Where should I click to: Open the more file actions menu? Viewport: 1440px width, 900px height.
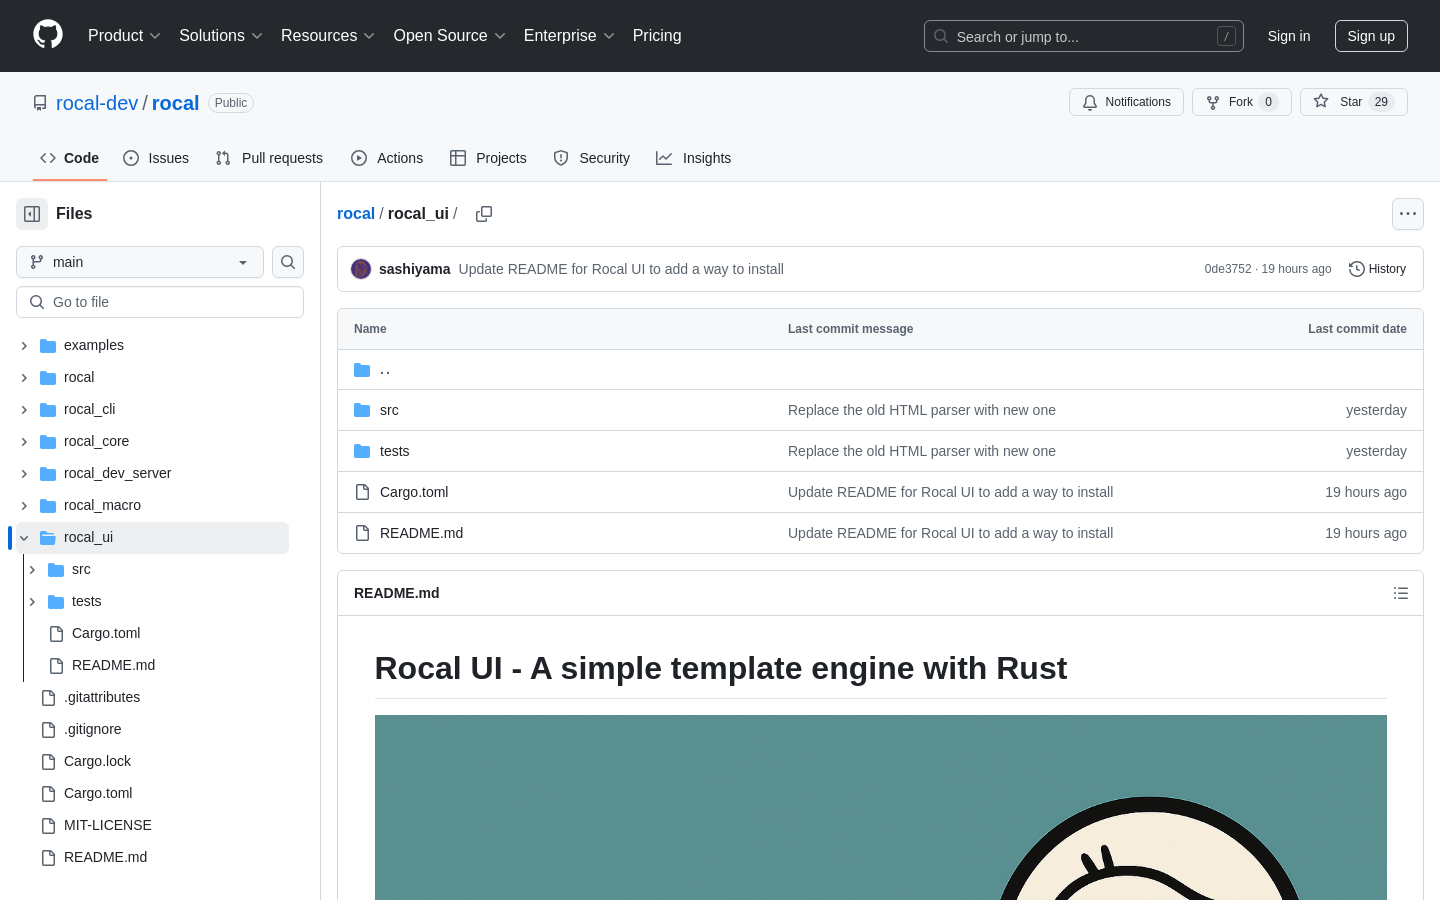tap(1408, 214)
